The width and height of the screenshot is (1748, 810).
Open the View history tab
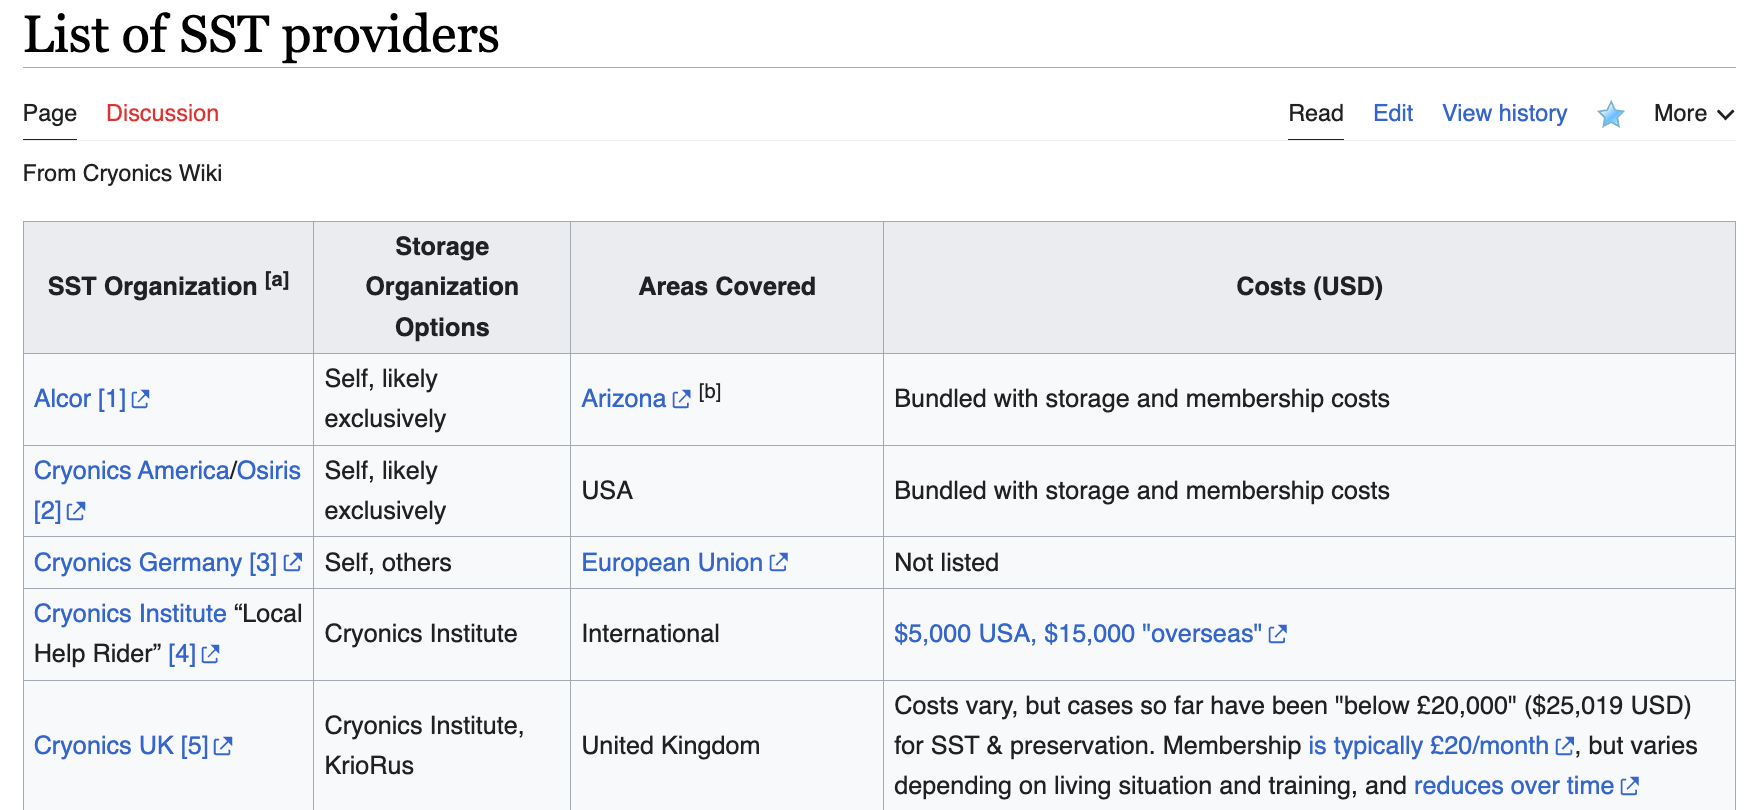click(1504, 113)
